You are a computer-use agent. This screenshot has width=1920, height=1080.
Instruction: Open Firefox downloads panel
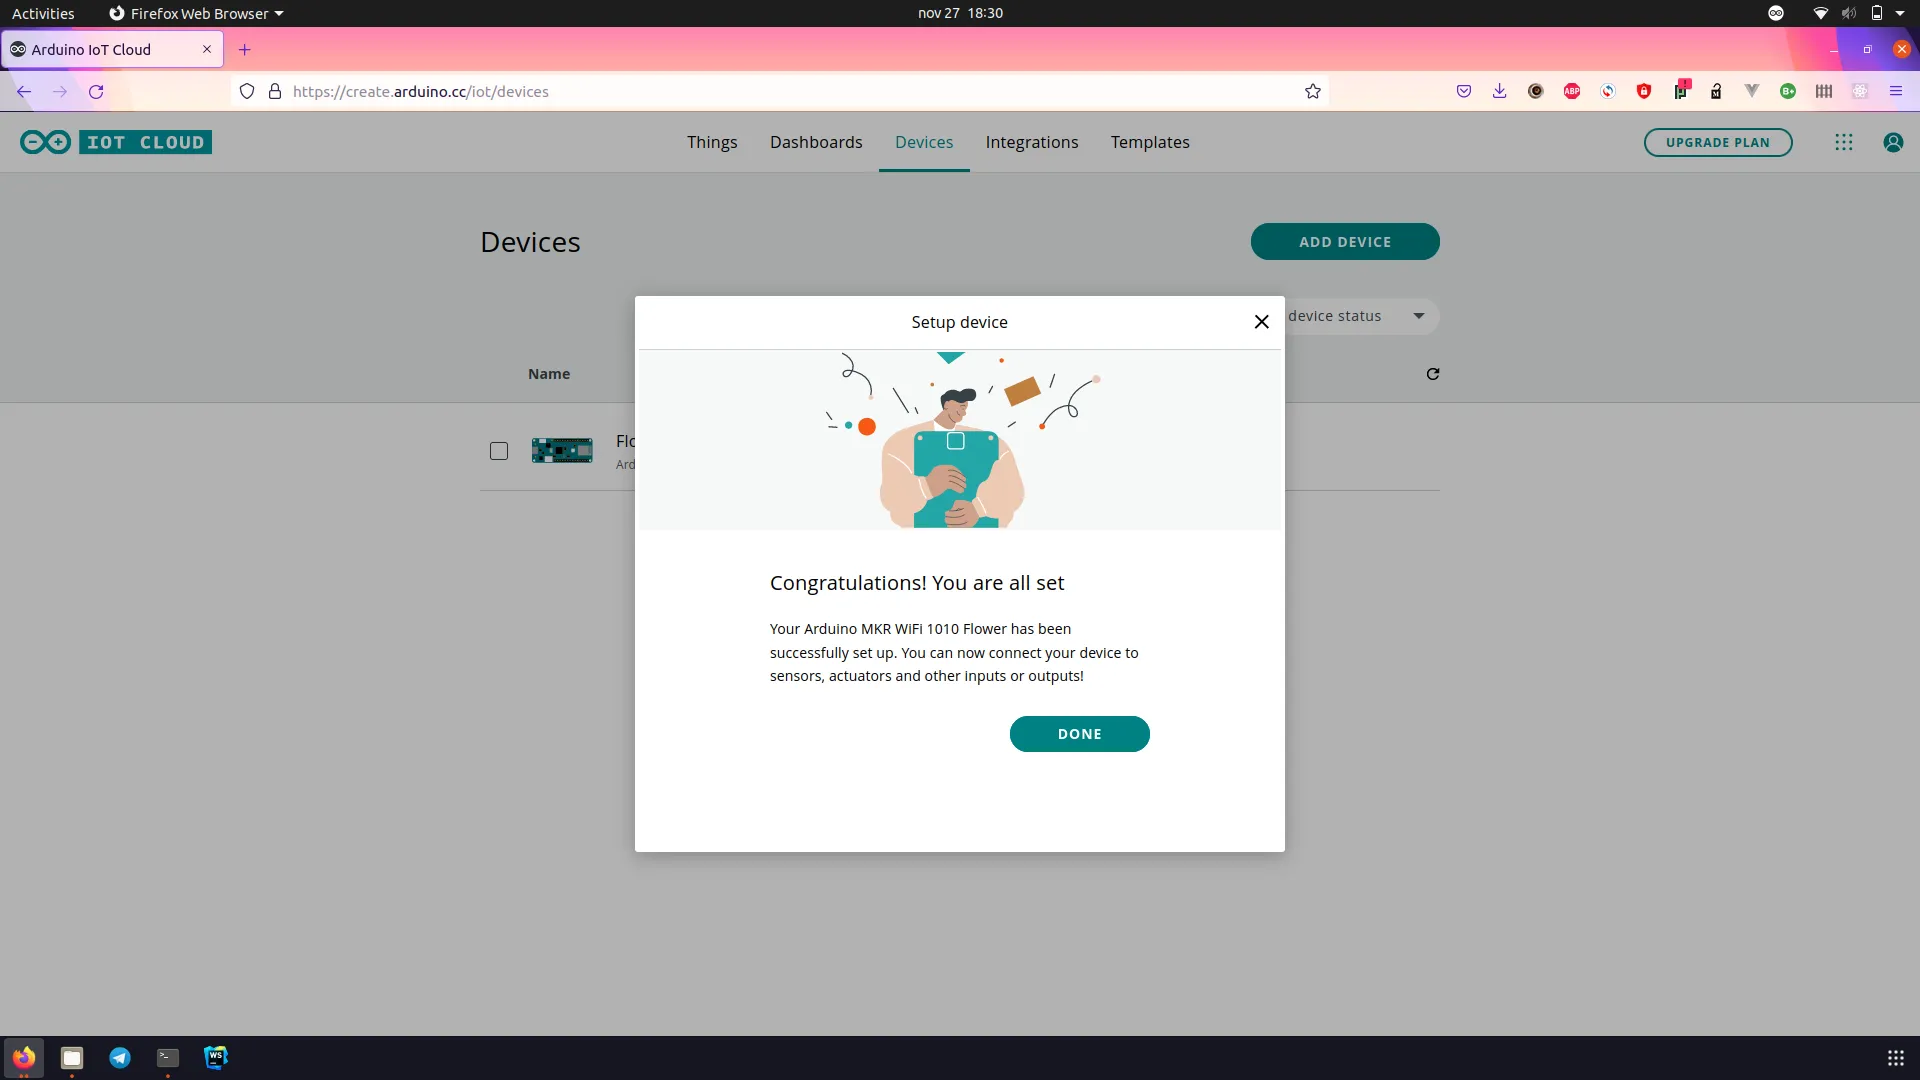(x=1499, y=91)
